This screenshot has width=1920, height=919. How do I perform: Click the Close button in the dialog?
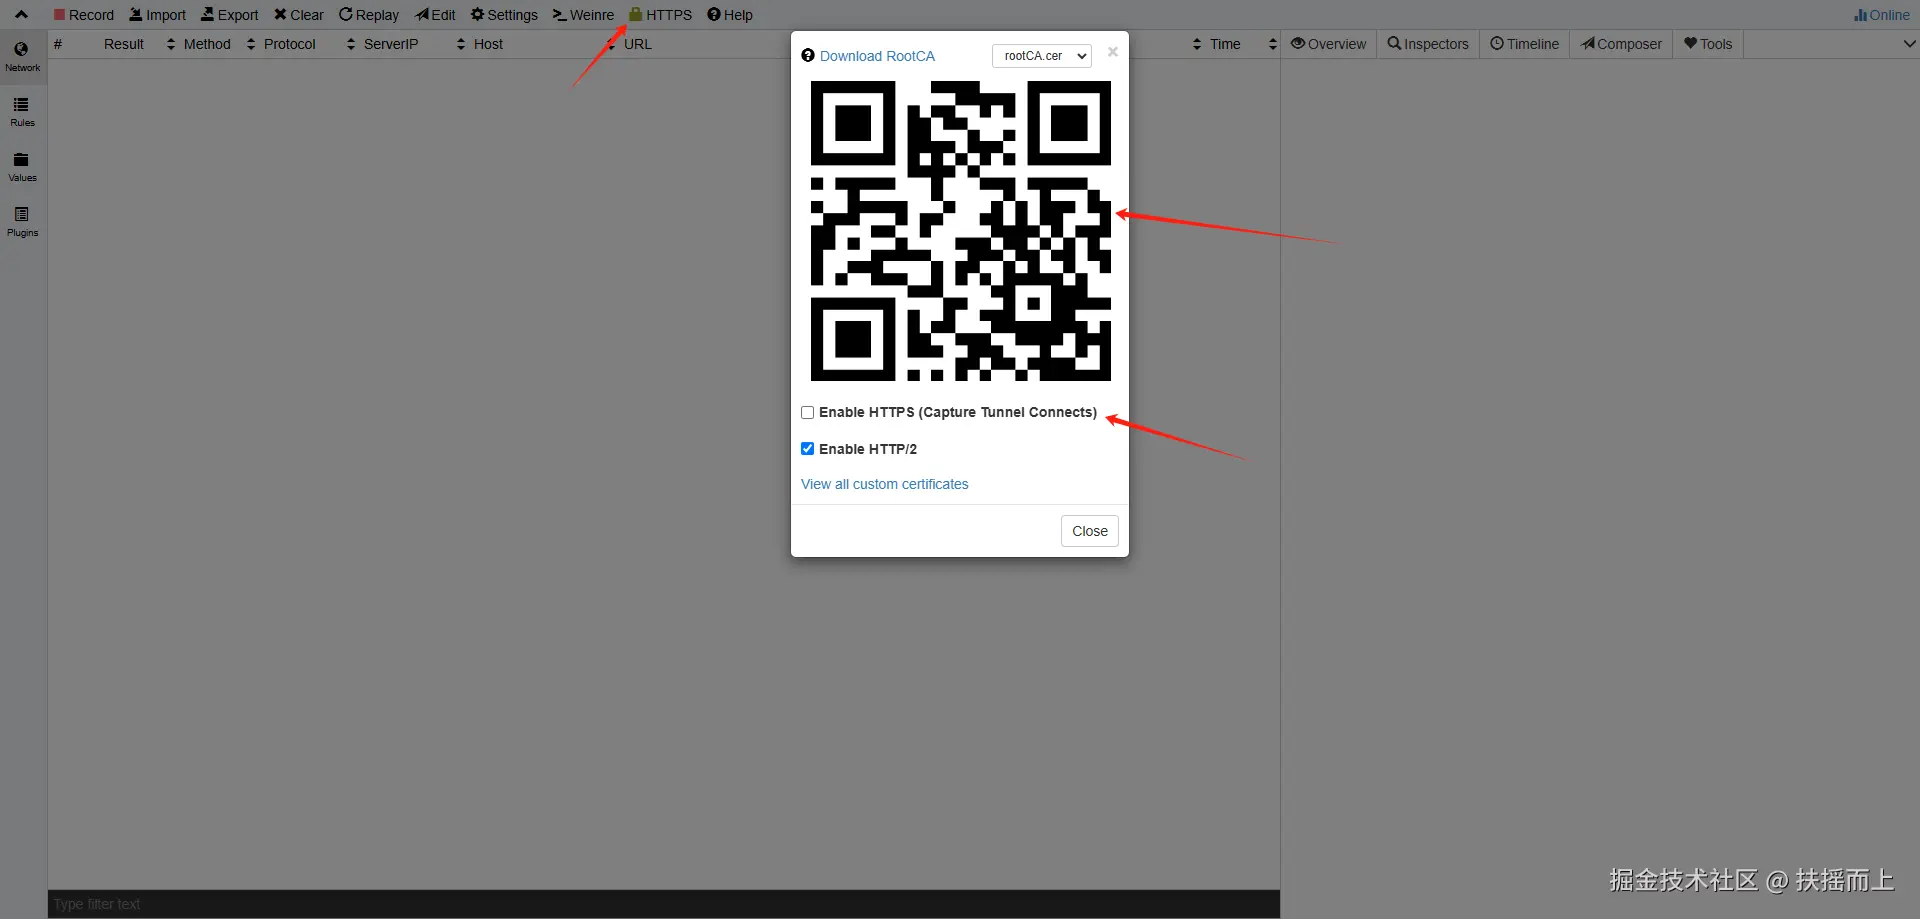[x=1090, y=531]
